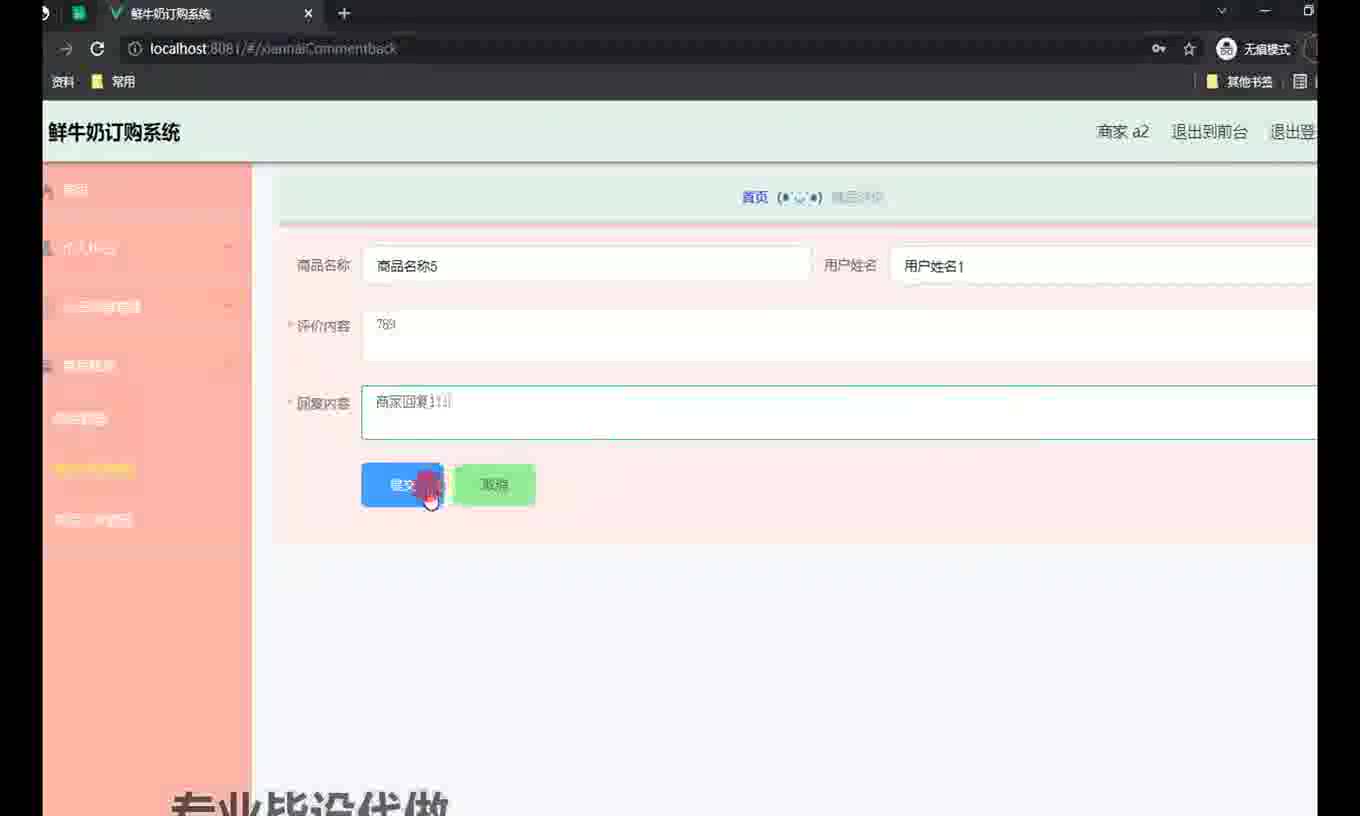Open the 资料 bookmark

click(x=62, y=82)
